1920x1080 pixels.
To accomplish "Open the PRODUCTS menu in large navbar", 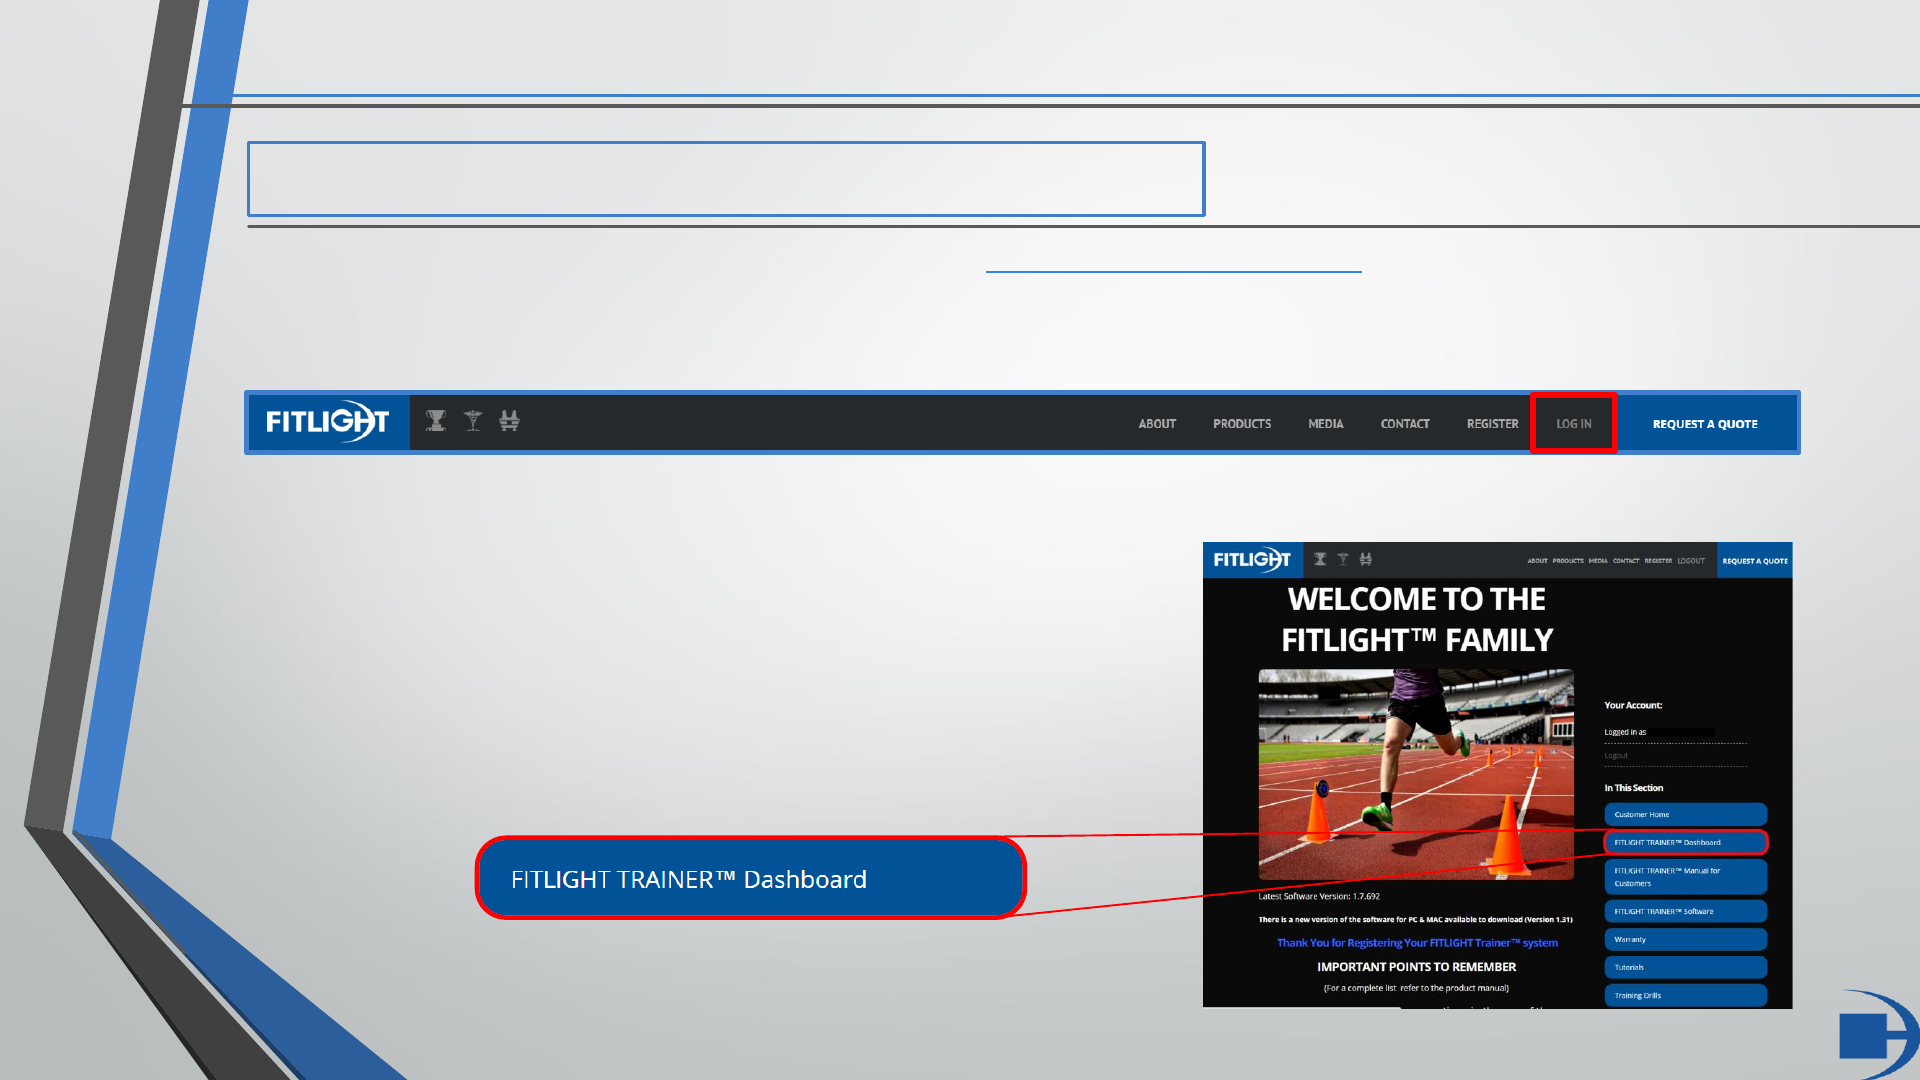I will pos(1242,424).
